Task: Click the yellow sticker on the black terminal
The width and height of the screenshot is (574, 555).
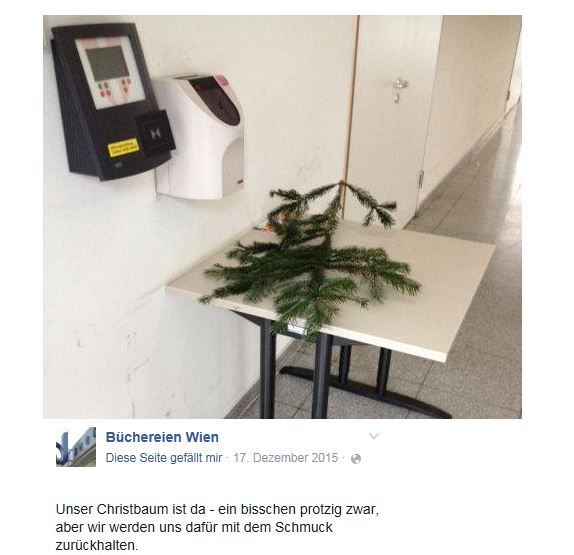Action: (x=123, y=147)
